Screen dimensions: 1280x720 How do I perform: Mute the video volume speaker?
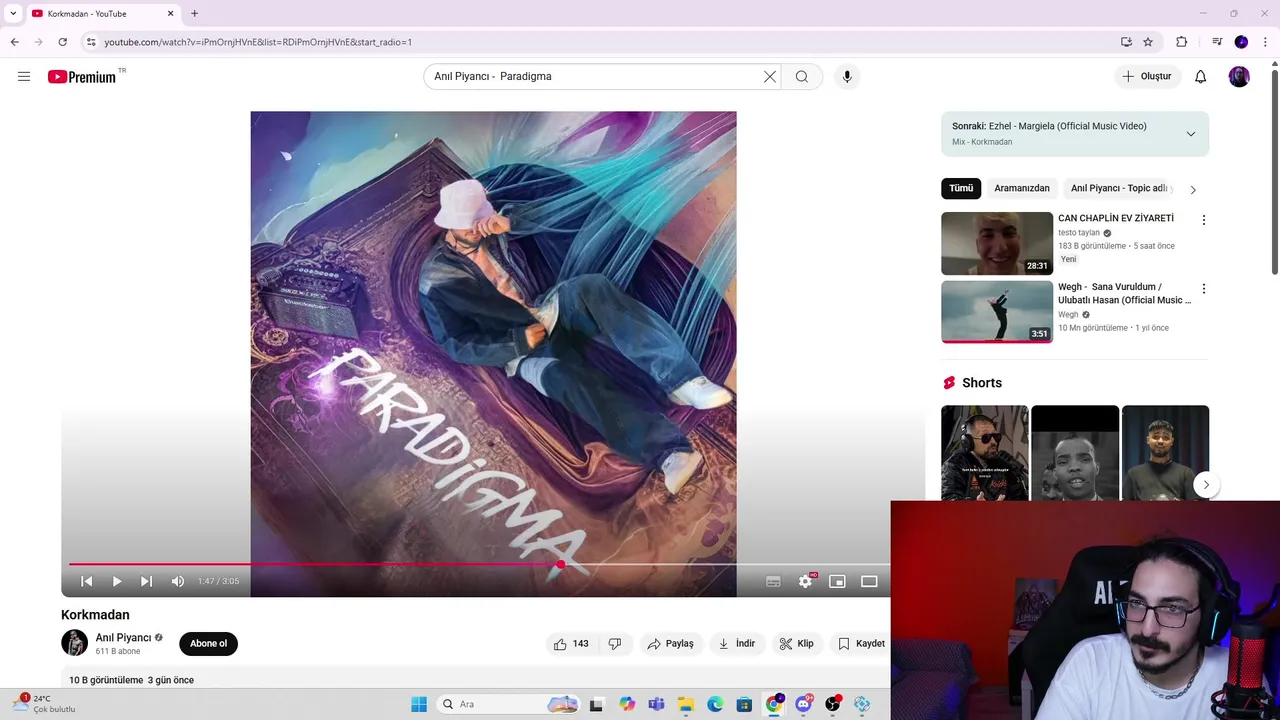click(178, 581)
